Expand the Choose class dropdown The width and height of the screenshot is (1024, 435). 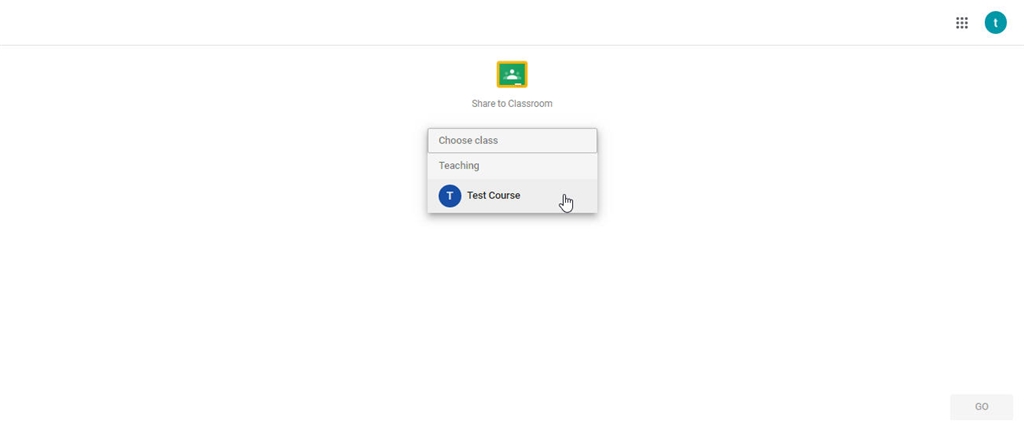point(512,140)
